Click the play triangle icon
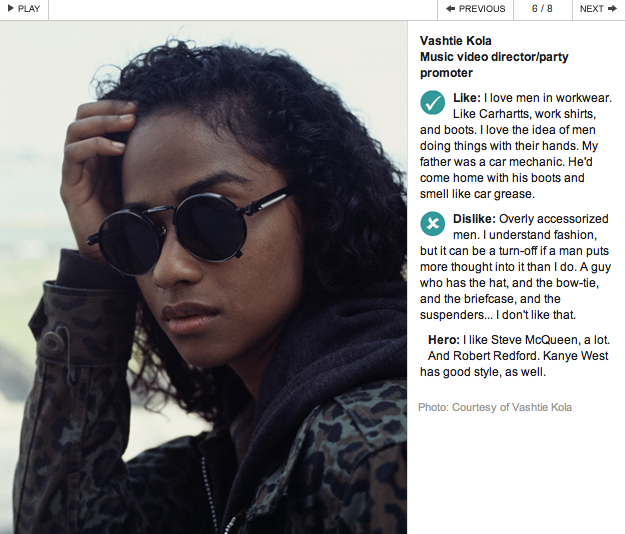The image size is (625, 534). tap(11, 8)
